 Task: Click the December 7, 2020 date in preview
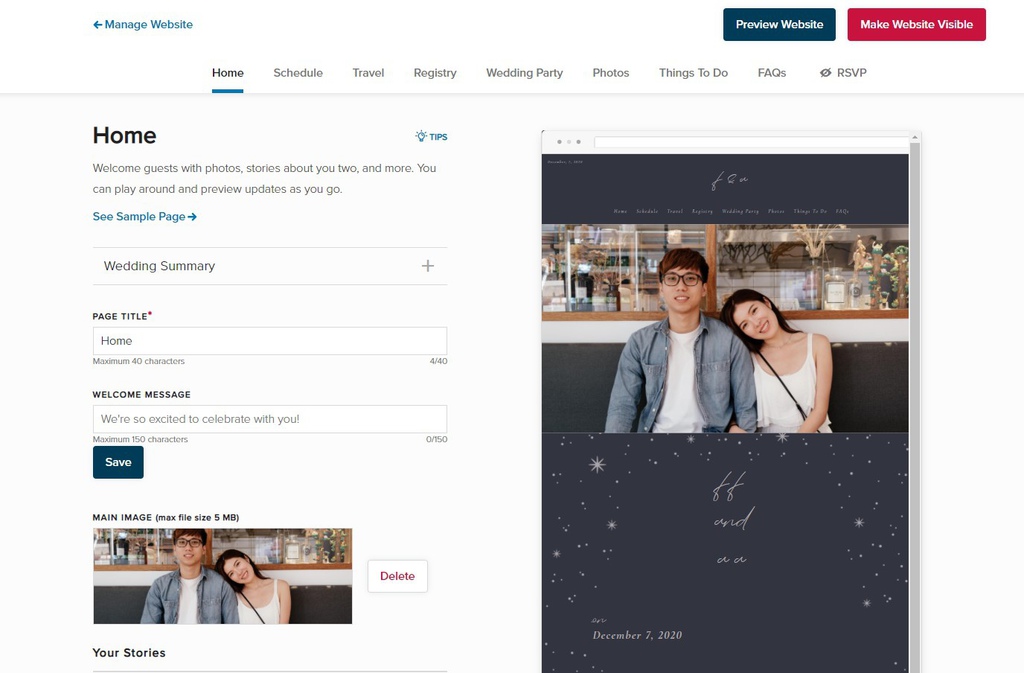pyautogui.click(x=637, y=635)
